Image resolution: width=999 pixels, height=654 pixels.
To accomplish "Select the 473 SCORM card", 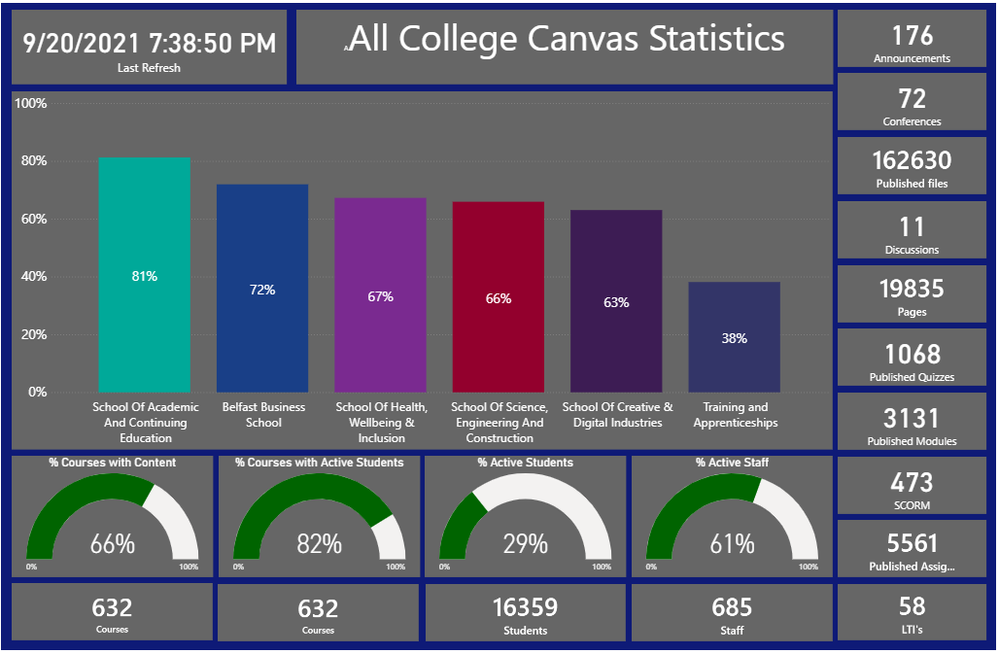I will coord(911,488).
